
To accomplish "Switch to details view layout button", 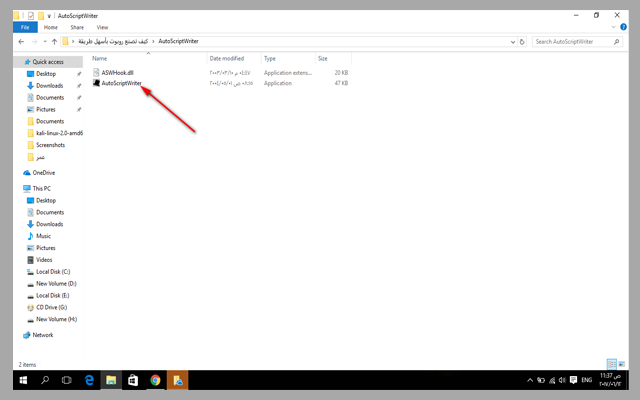I will 611,364.
